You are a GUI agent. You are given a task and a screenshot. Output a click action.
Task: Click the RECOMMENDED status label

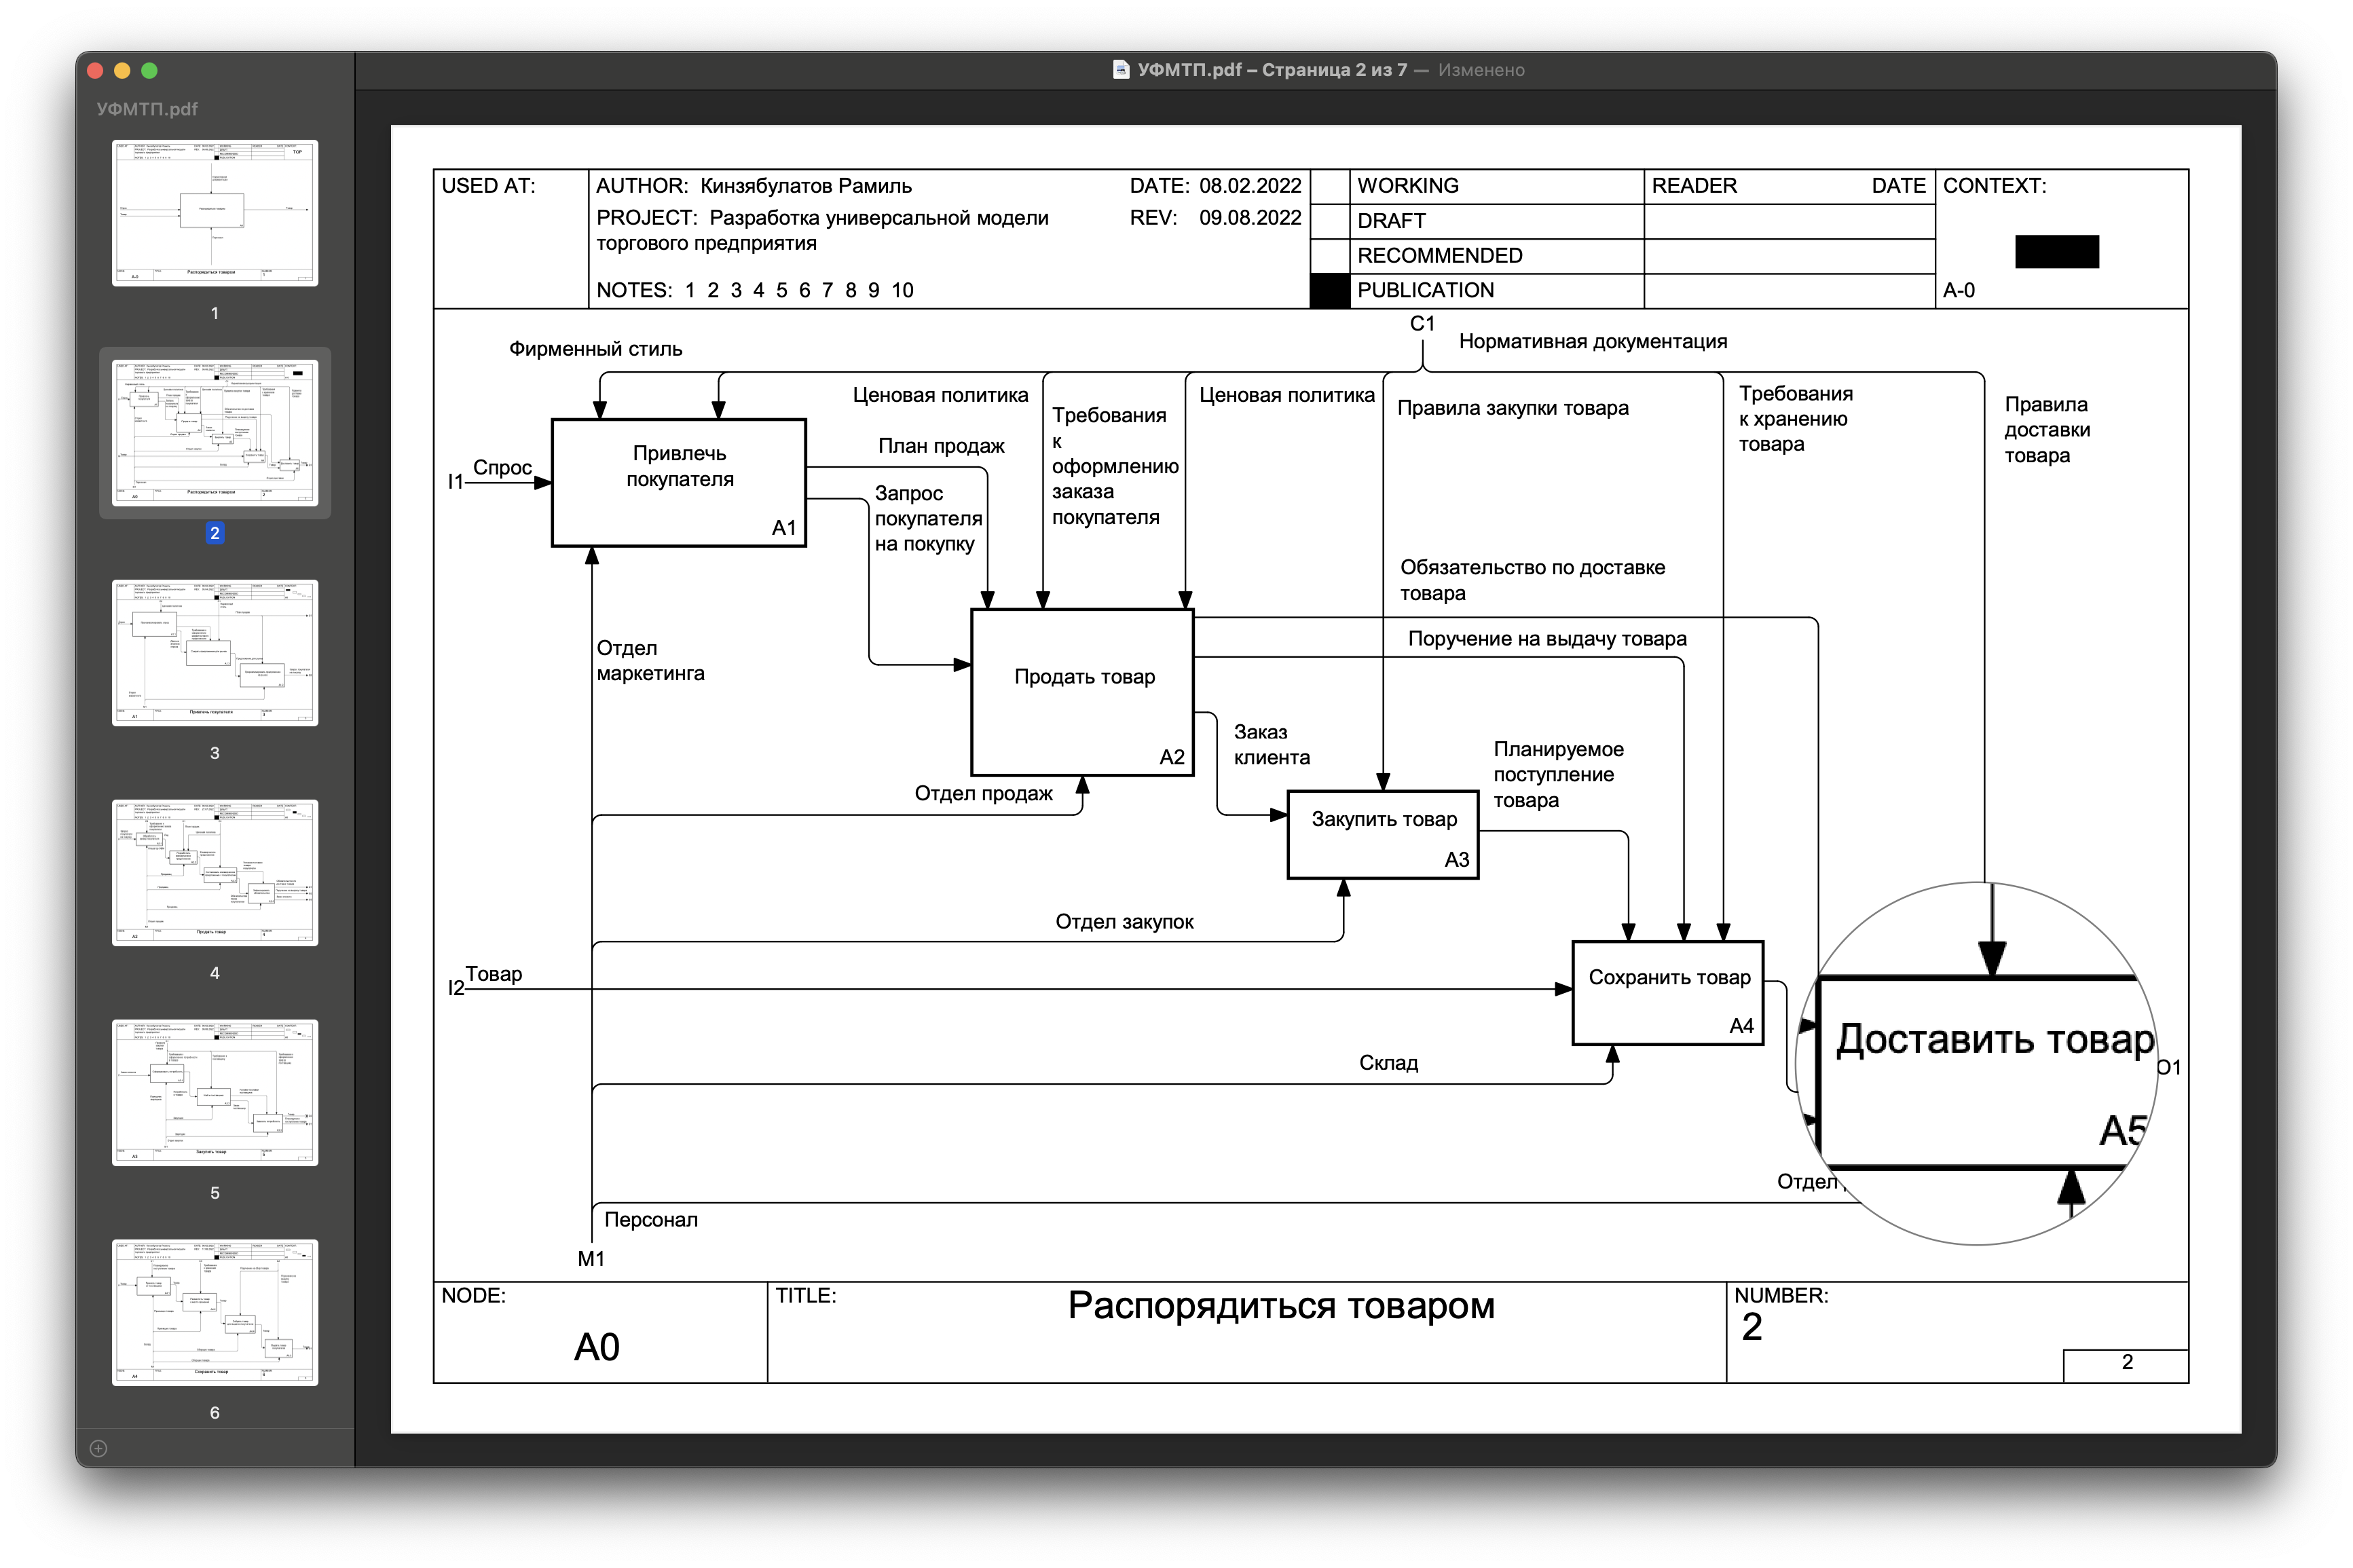tap(1439, 256)
